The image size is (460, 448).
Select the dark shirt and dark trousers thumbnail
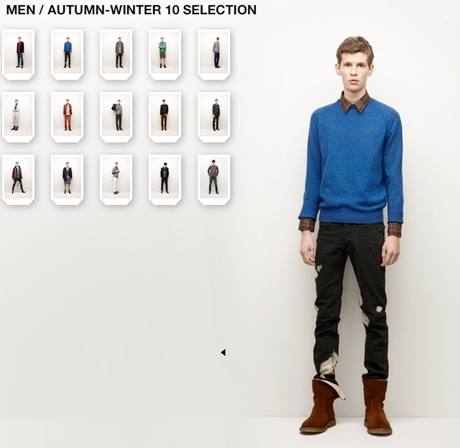[x=214, y=117]
